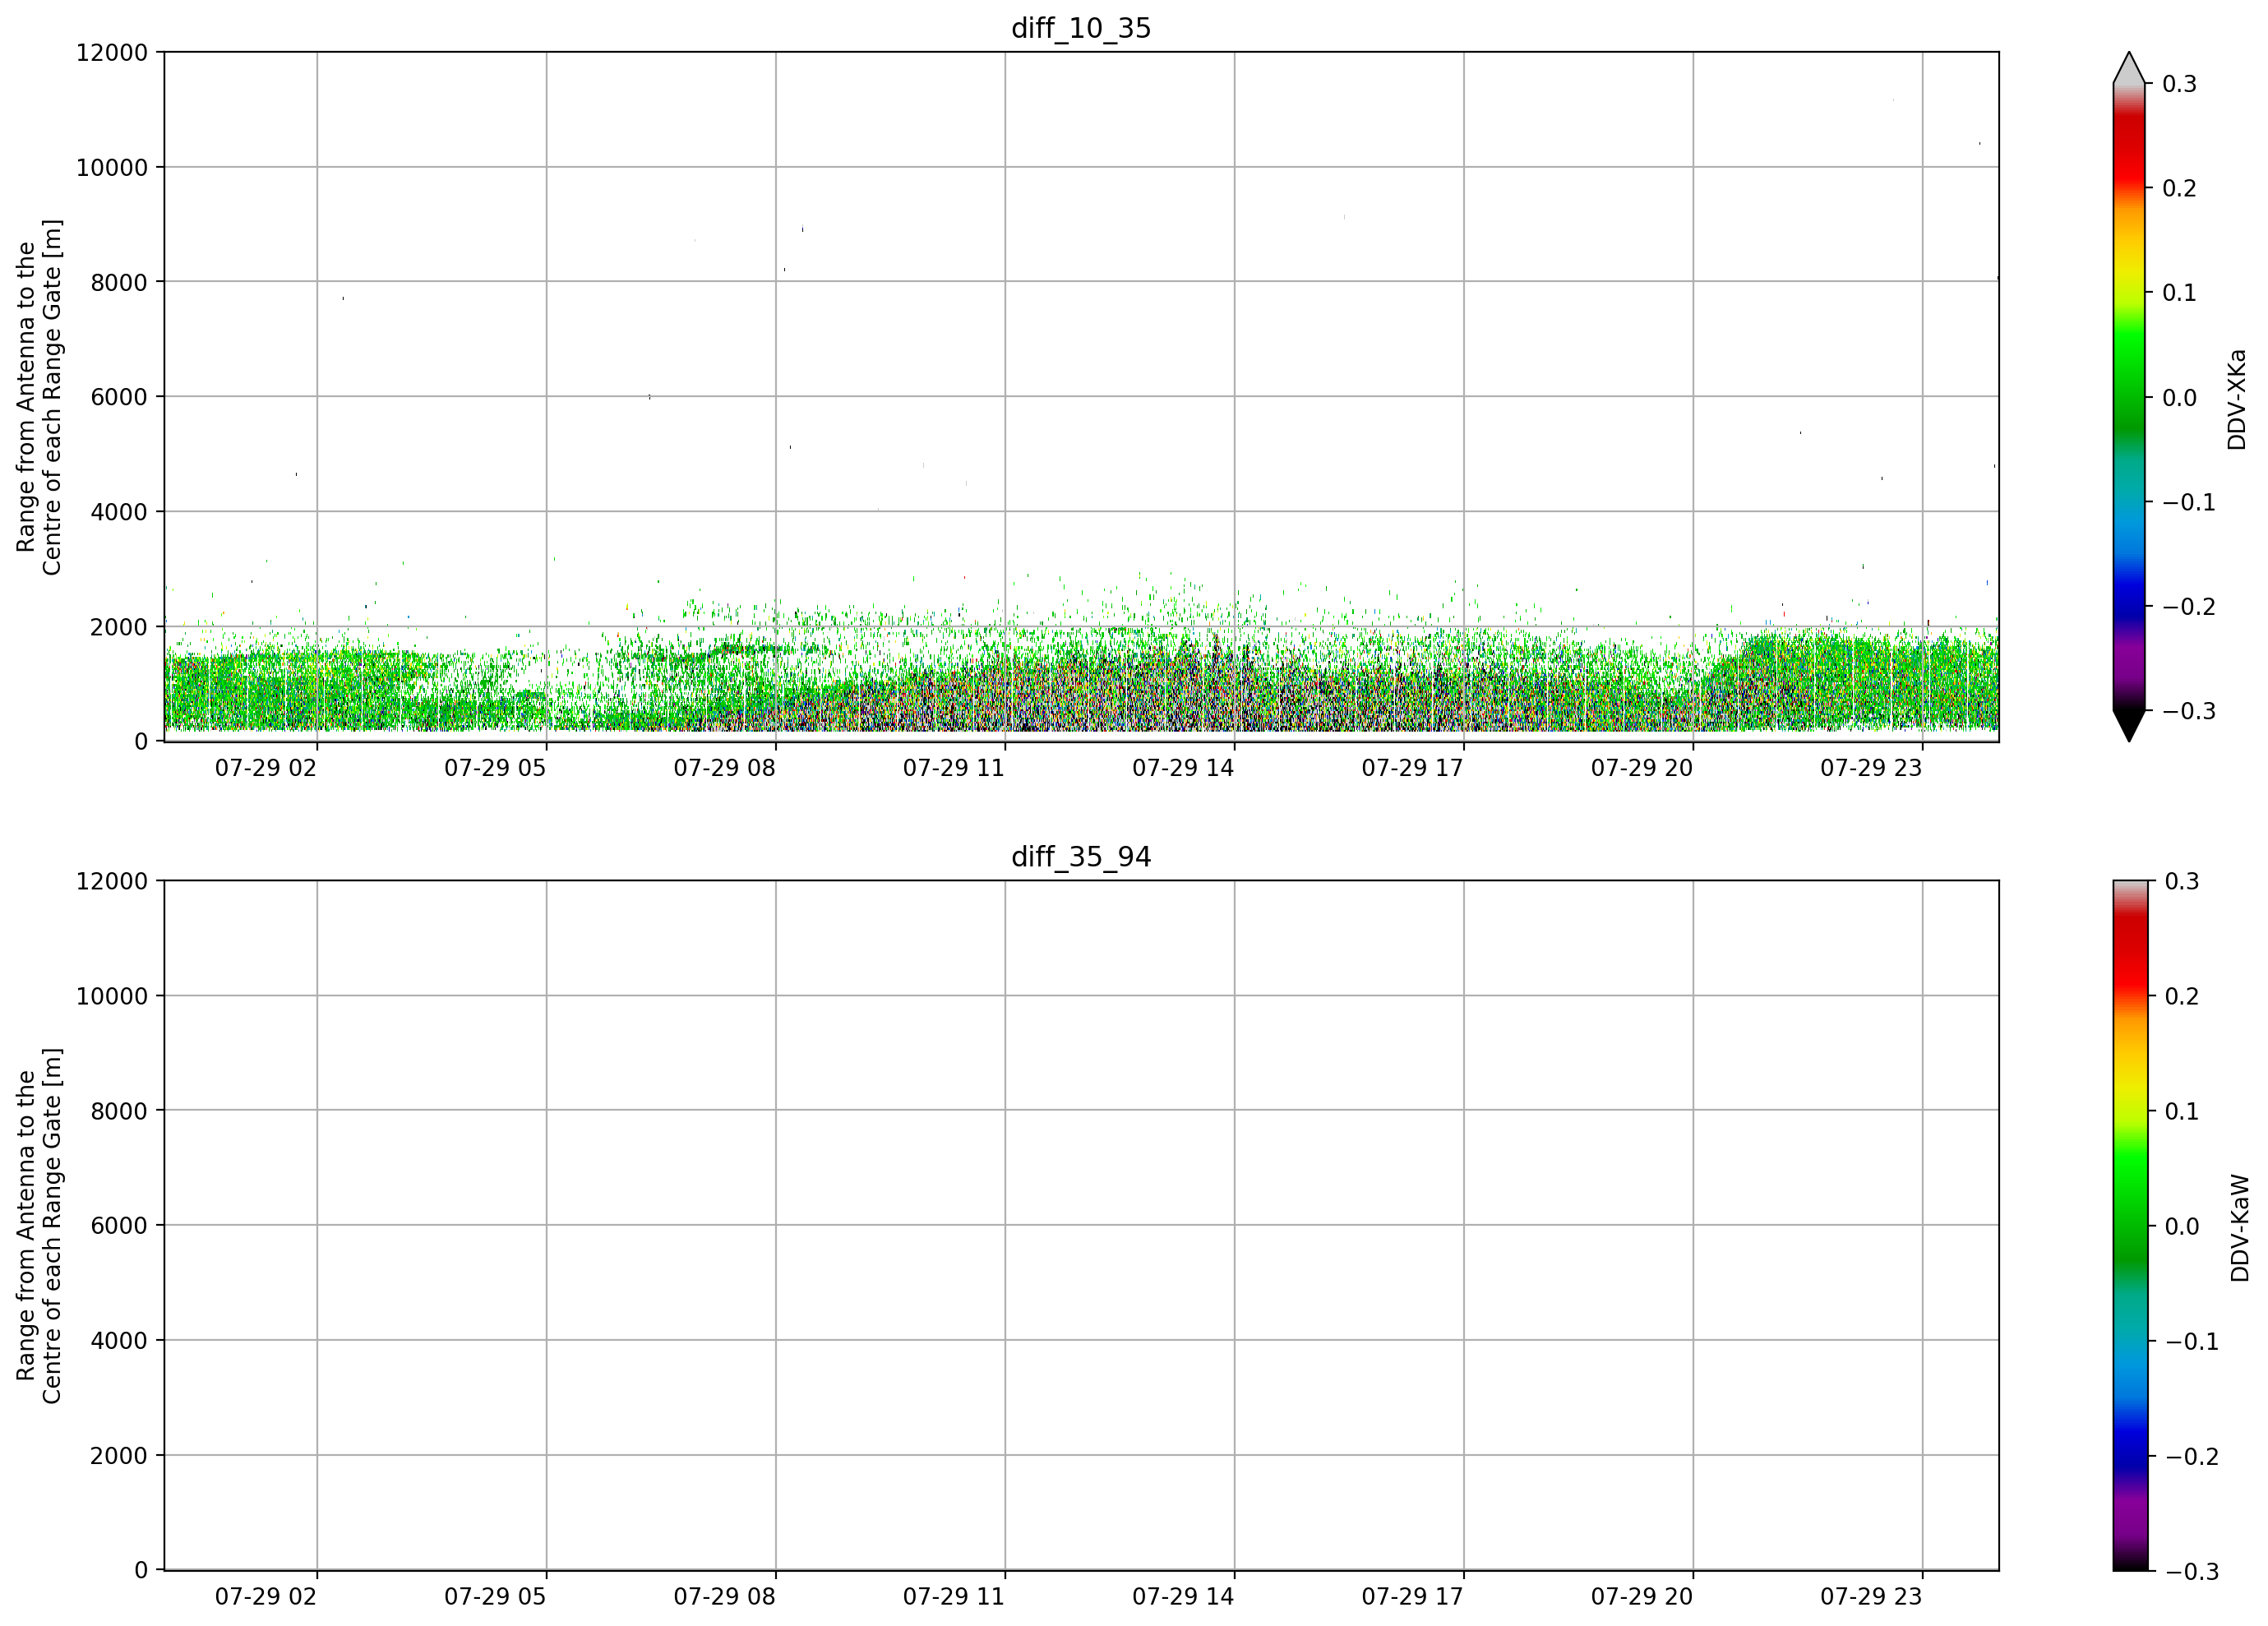Click the 4000 y-tick on diff_35_94 plot
This screenshot has width=2268, height=1626.
pyautogui.click(x=119, y=1341)
